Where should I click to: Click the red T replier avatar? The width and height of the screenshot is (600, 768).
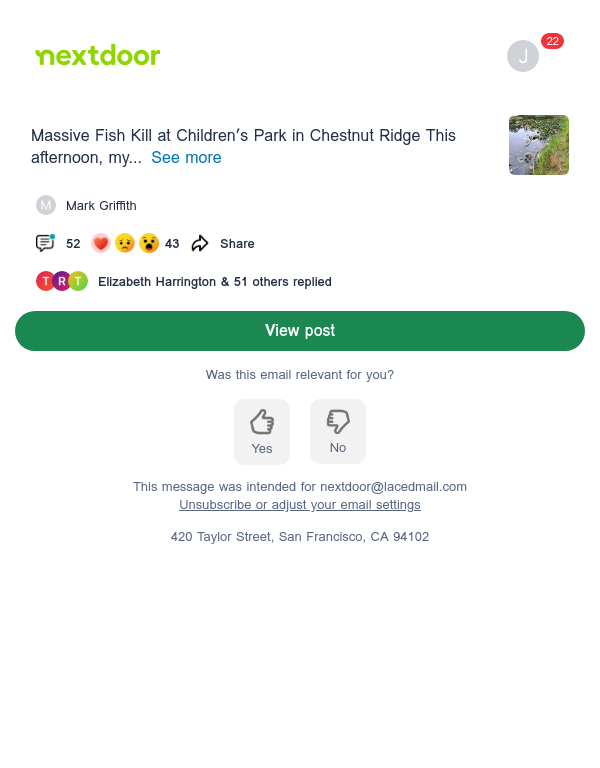pyautogui.click(x=45, y=281)
